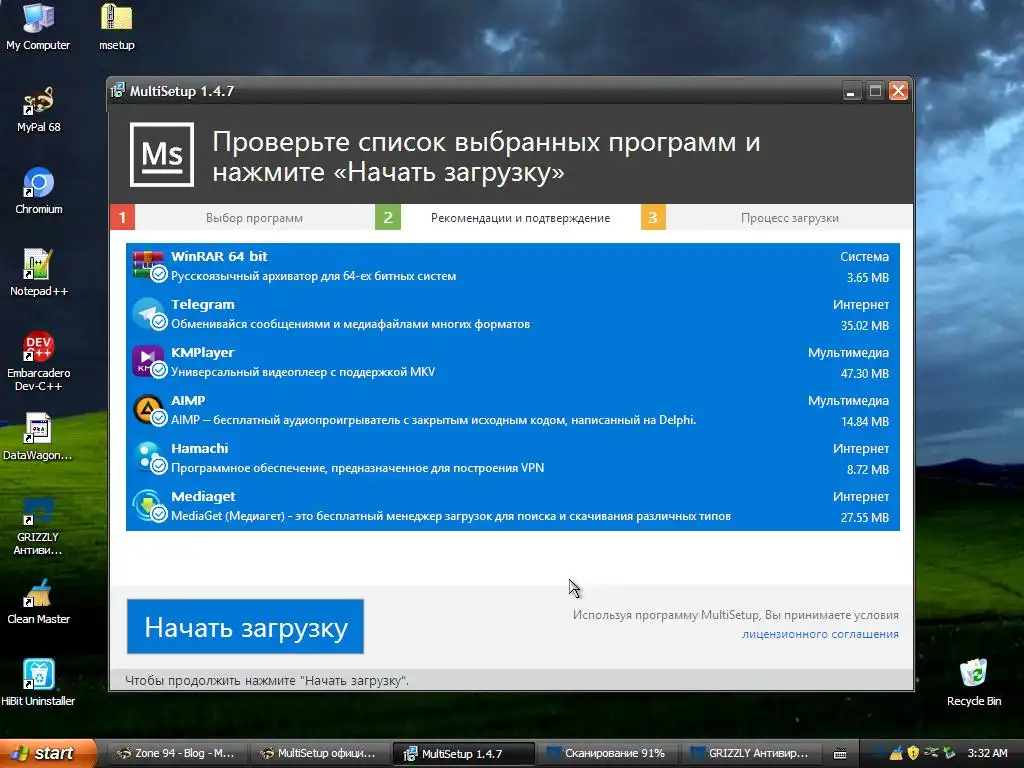Click the 47.30 MB size value
The height and width of the screenshot is (768, 1024).
[865, 374]
